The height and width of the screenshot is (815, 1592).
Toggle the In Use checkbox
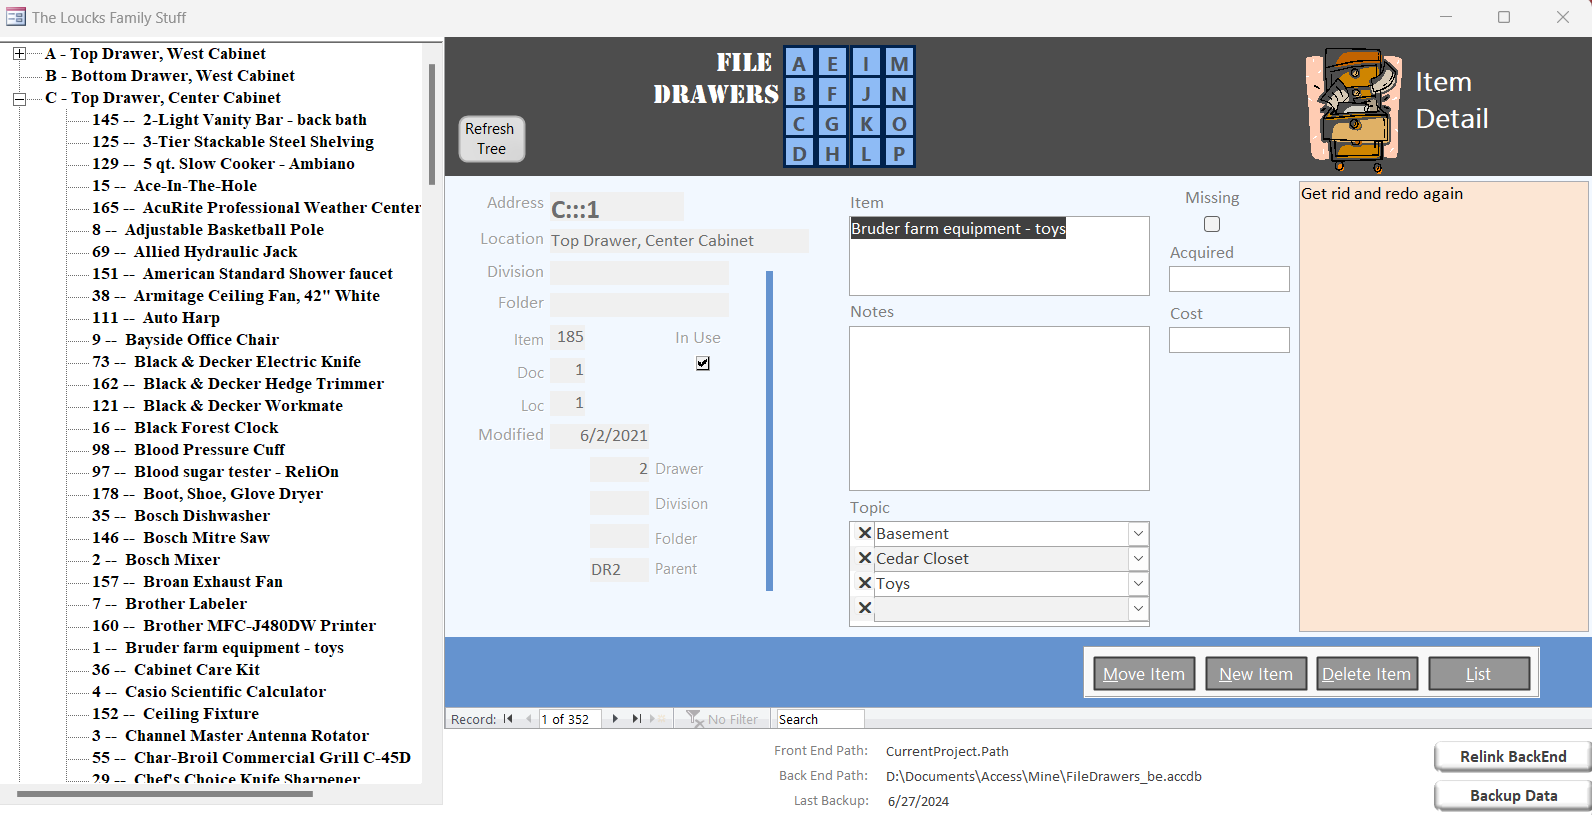(703, 363)
